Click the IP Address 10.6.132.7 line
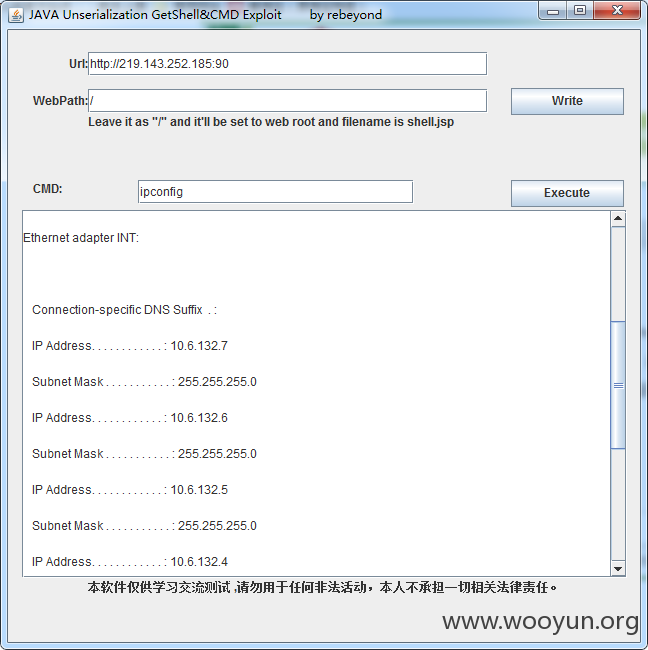 pos(130,346)
